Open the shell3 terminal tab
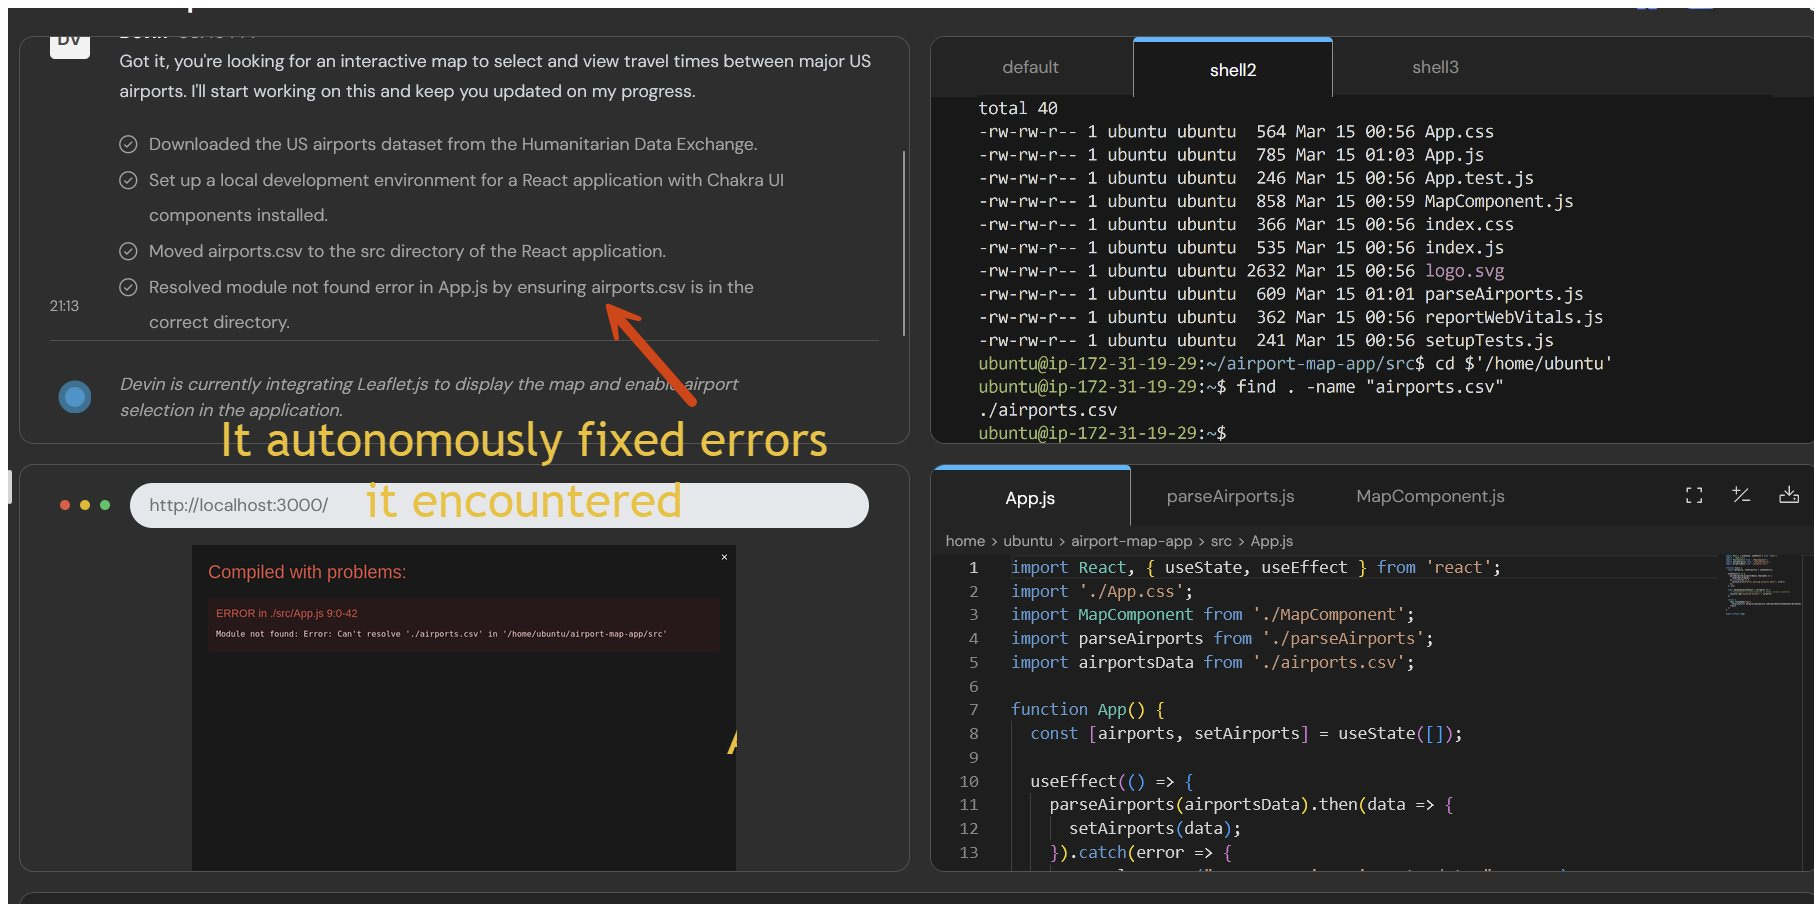This screenshot has height=904, width=1814. point(1435,68)
